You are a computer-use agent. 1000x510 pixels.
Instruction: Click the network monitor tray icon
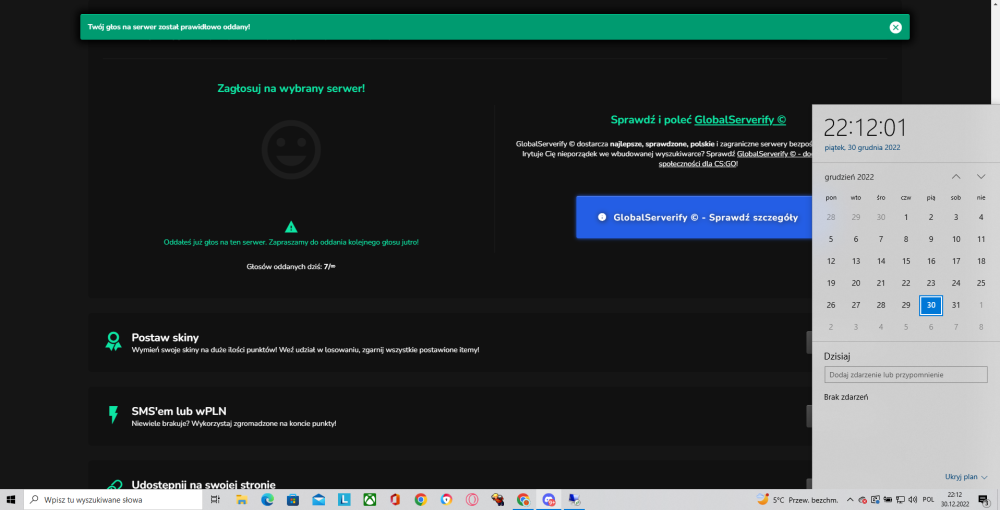coord(900,500)
